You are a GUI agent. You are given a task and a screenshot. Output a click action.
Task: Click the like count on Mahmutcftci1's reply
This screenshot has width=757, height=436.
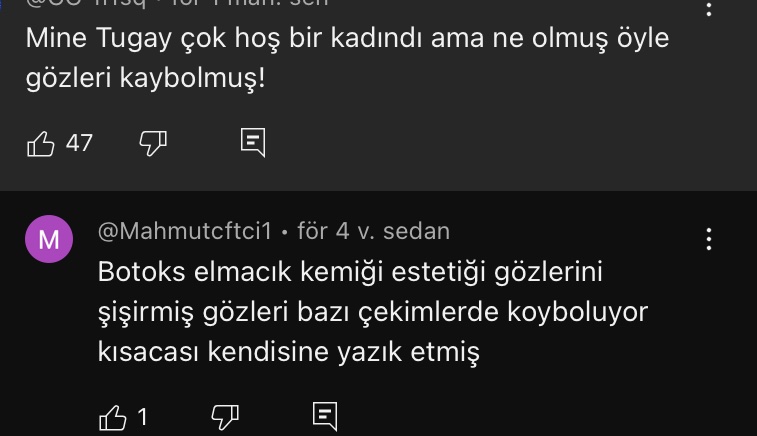[142, 417]
